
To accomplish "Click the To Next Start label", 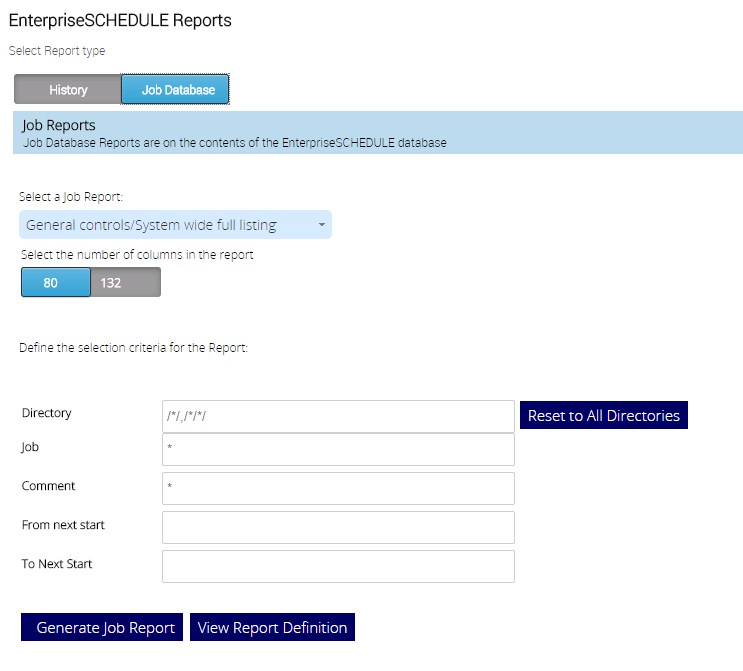I will pyautogui.click(x=57, y=564).
